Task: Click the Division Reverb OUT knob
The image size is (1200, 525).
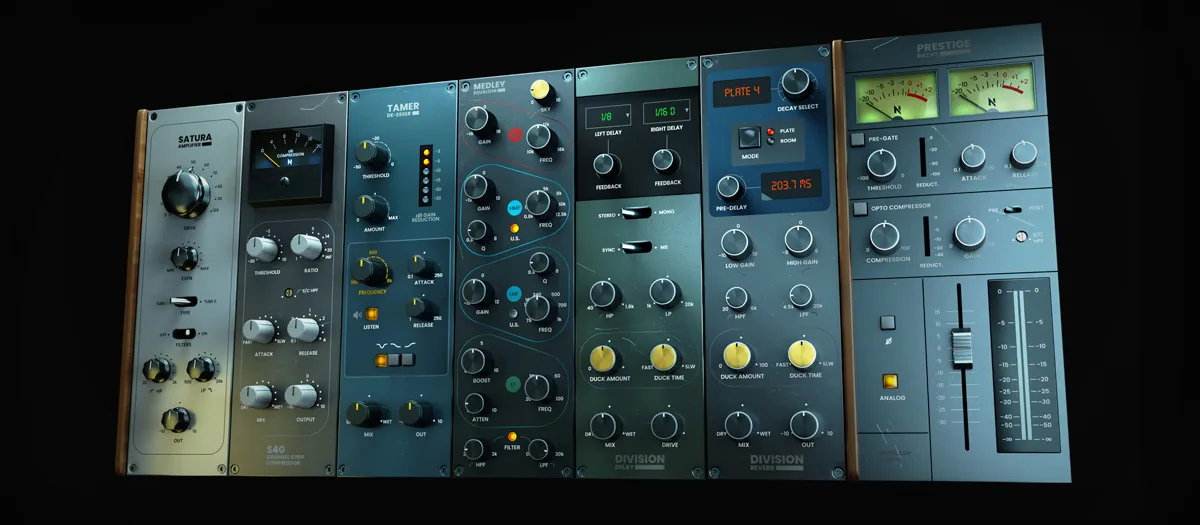Action: [x=804, y=425]
